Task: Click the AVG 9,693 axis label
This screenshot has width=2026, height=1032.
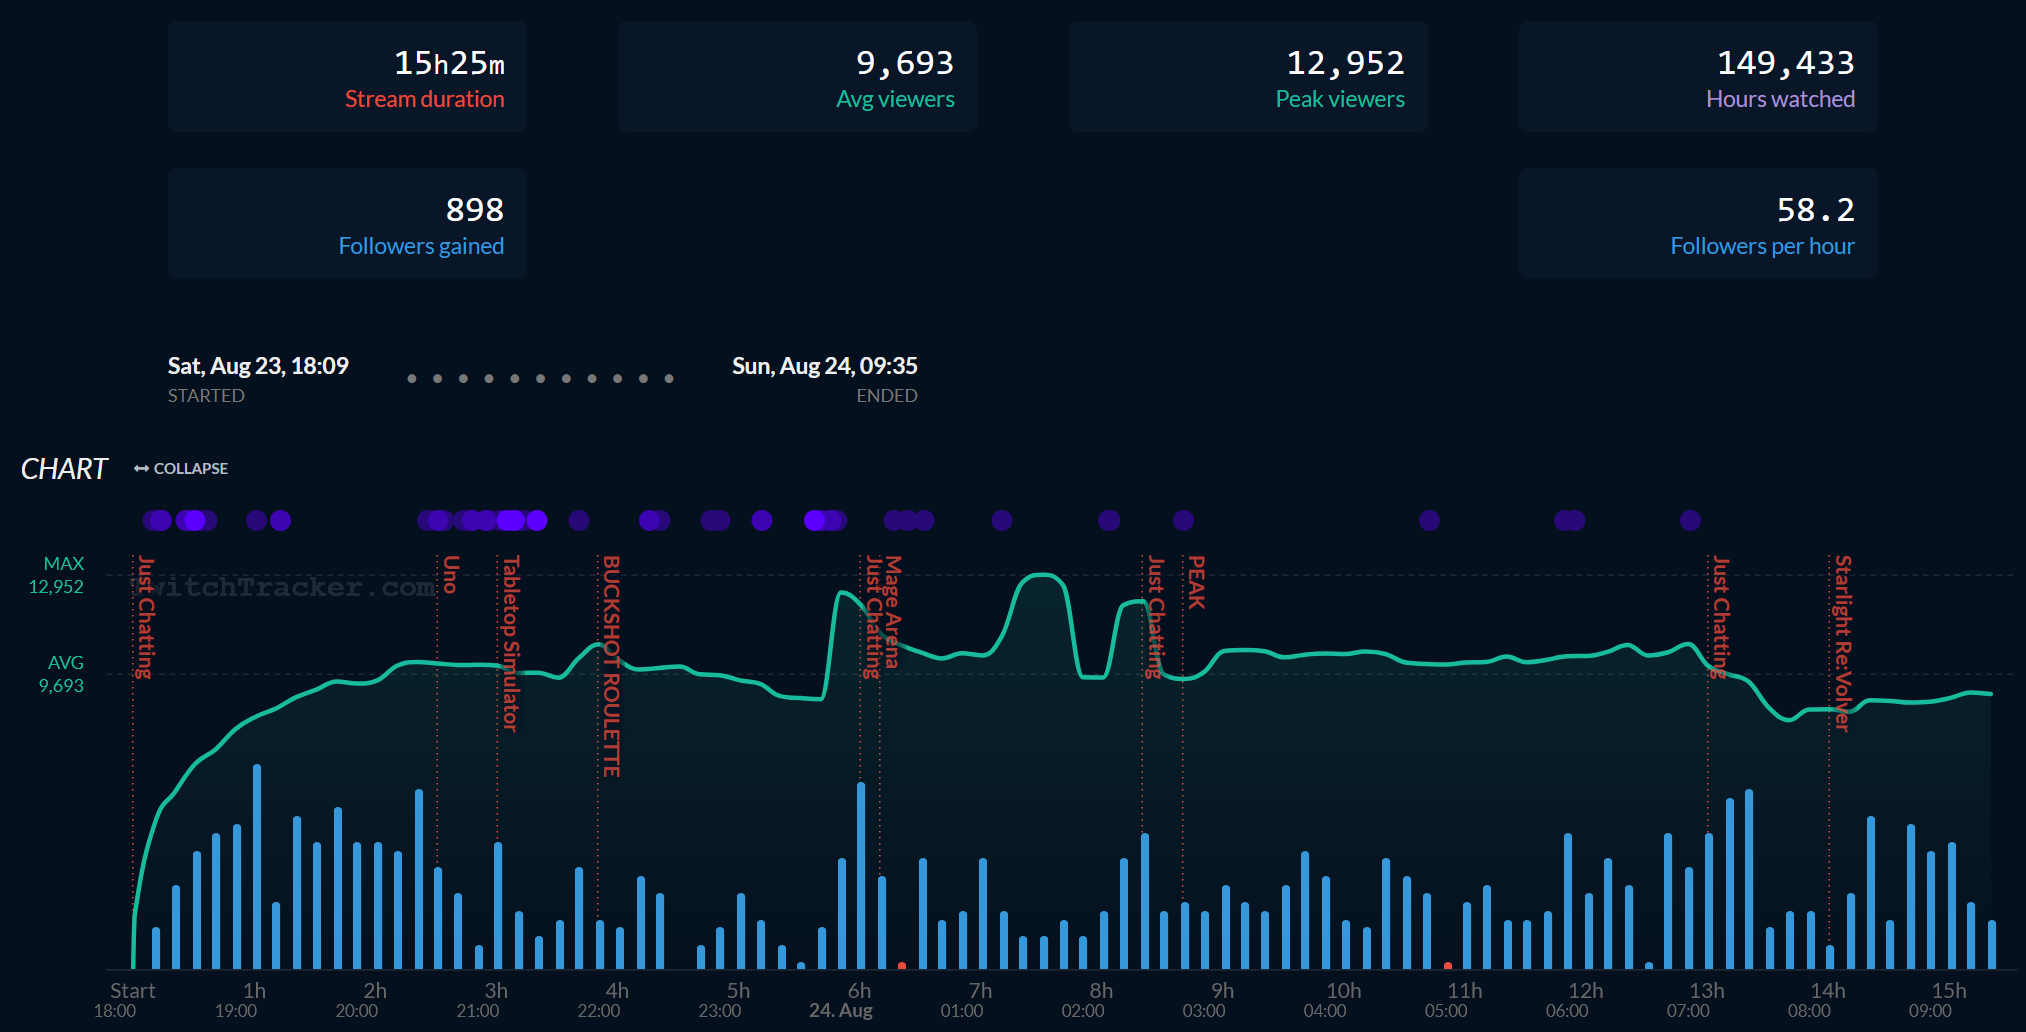Action: [x=62, y=674]
